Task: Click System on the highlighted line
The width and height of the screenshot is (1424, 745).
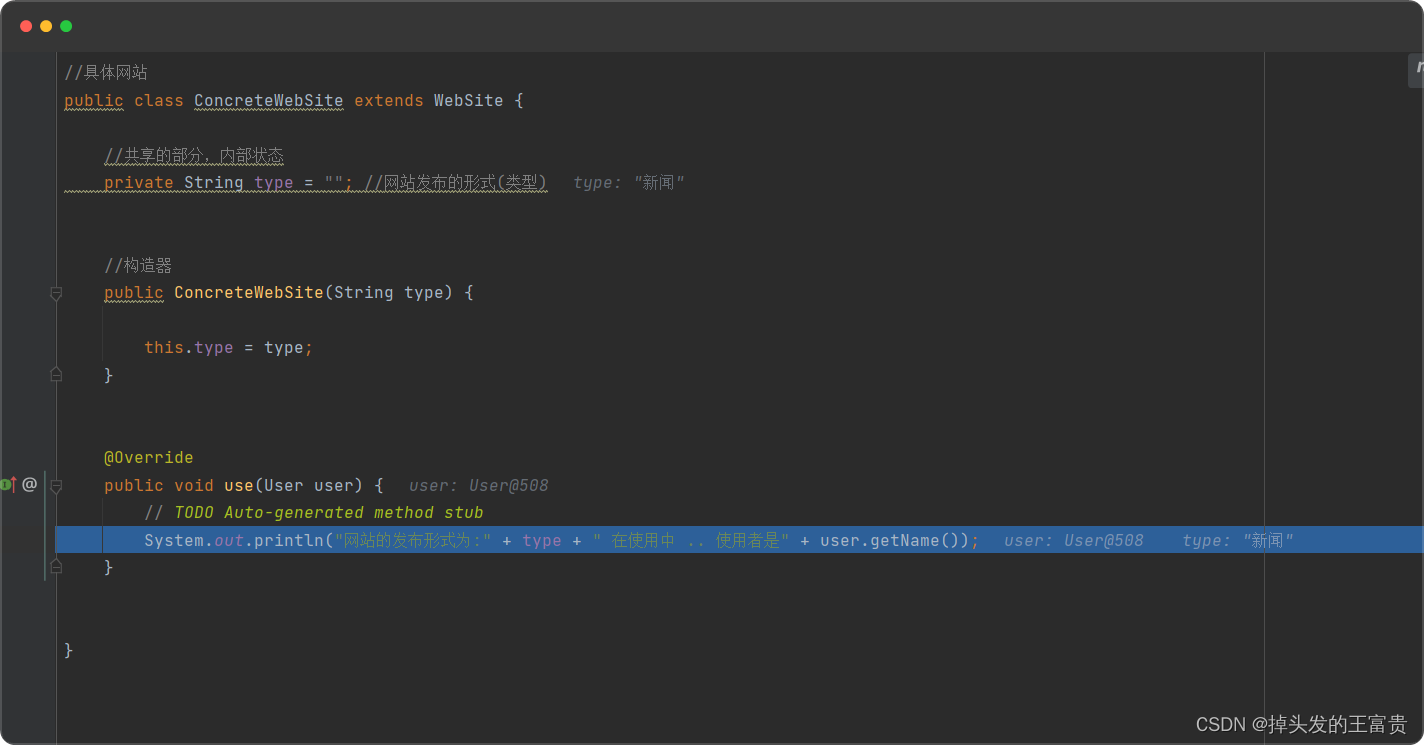Action: [174, 540]
